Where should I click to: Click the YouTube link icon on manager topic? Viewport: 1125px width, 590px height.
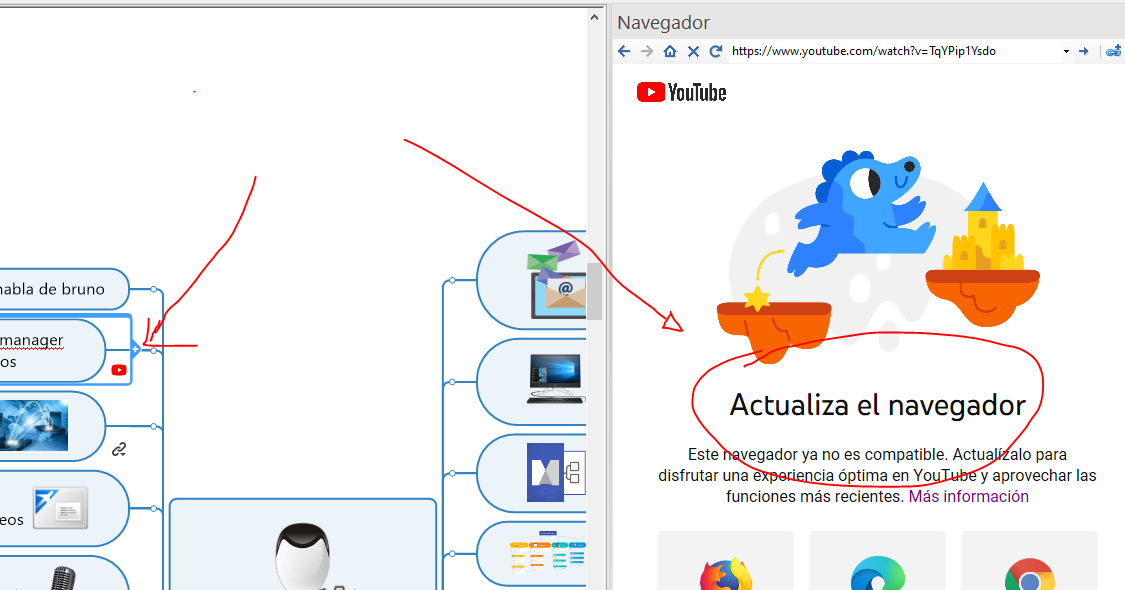click(119, 370)
